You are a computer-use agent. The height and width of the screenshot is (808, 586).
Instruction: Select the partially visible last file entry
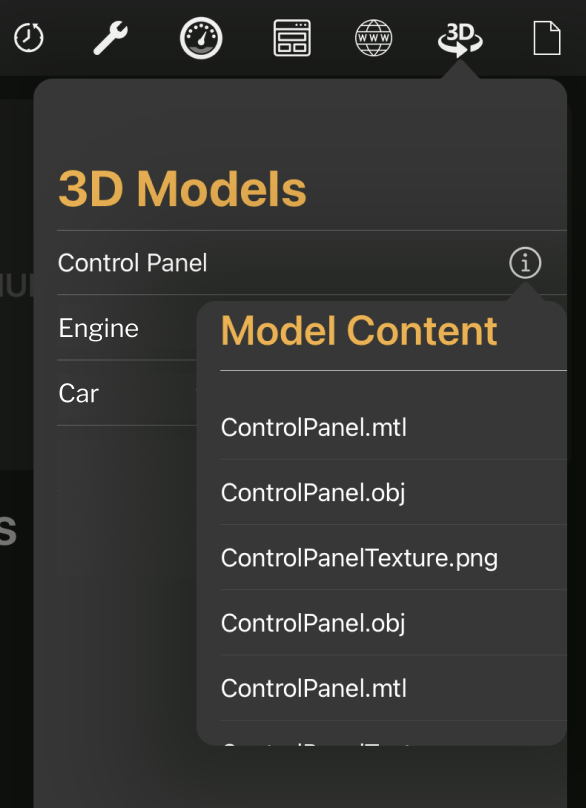click(x=393, y=734)
